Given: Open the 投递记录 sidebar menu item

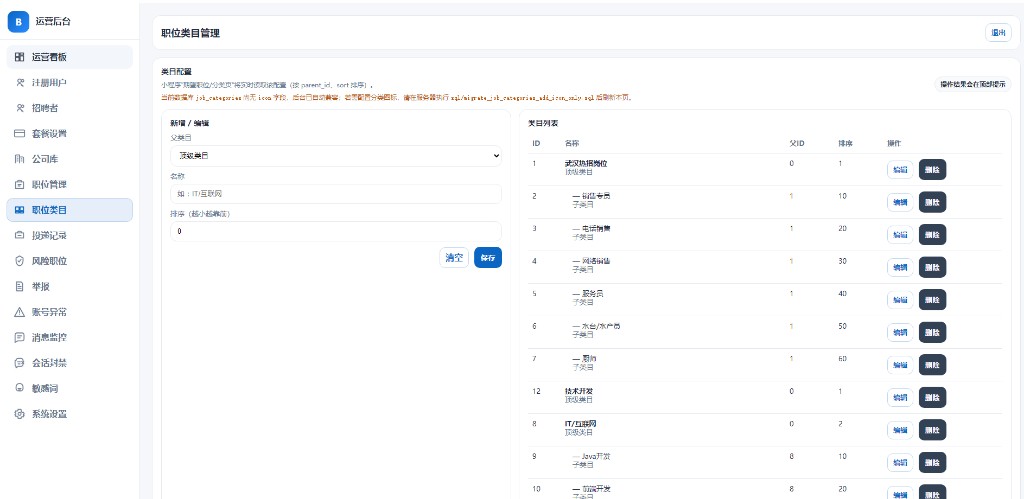Looking at the screenshot, I should (70, 235).
